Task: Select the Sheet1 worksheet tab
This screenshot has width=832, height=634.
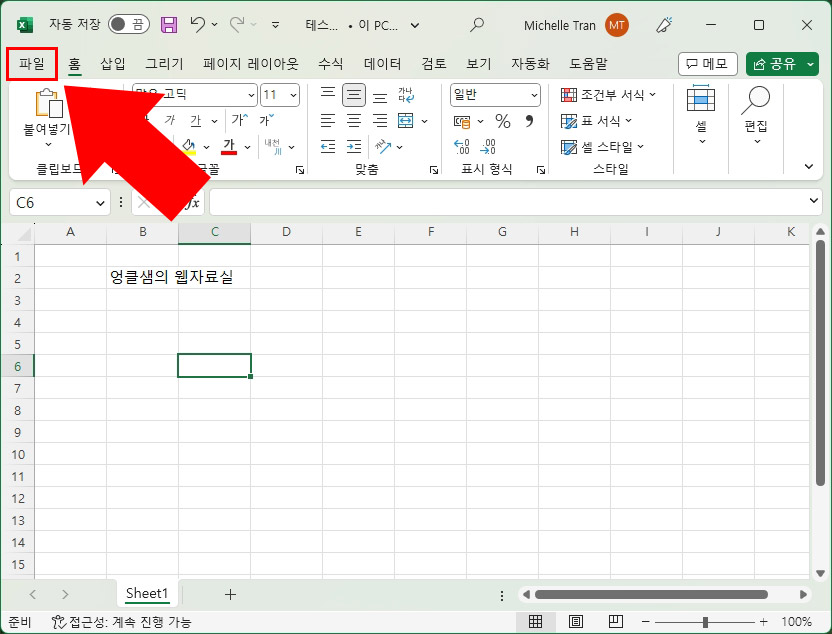Action: [x=147, y=593]
